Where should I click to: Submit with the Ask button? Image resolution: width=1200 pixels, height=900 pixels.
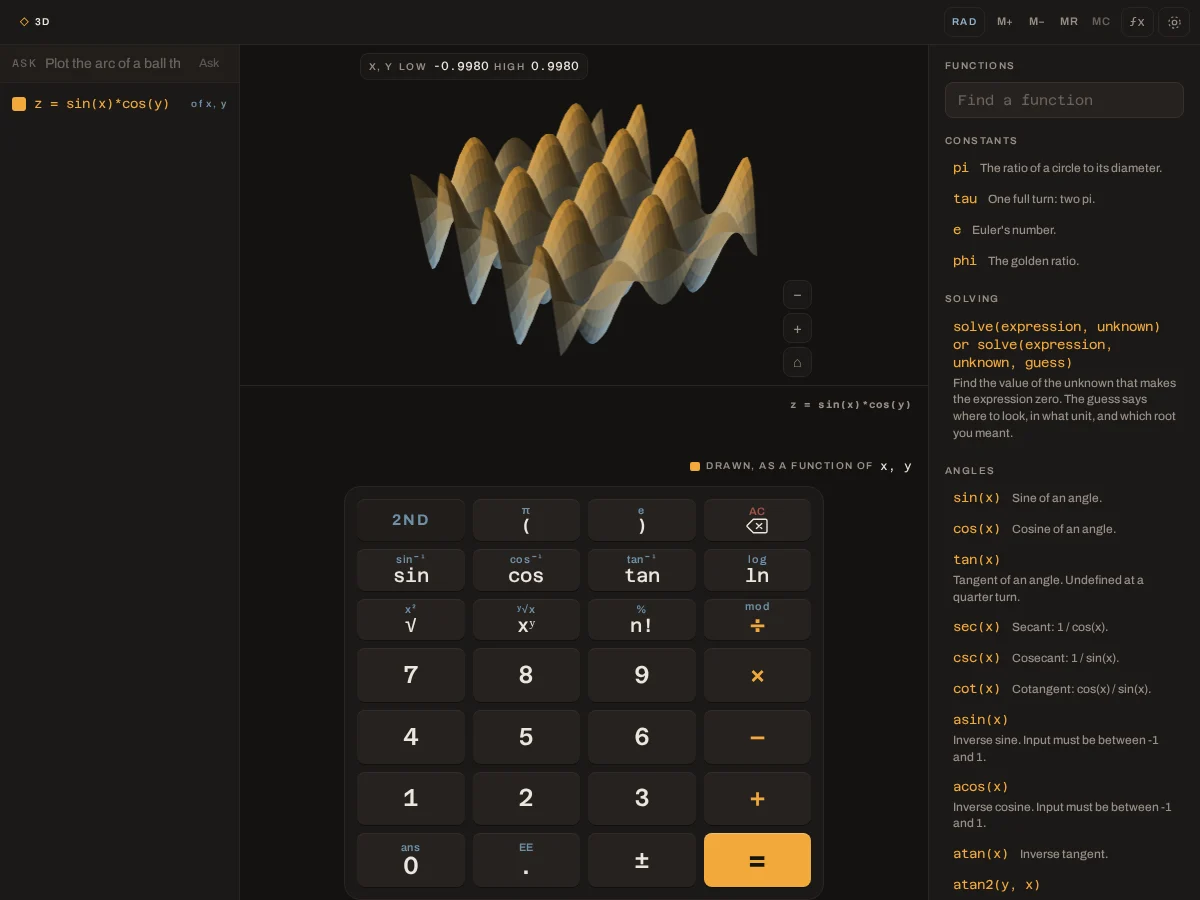209,63
